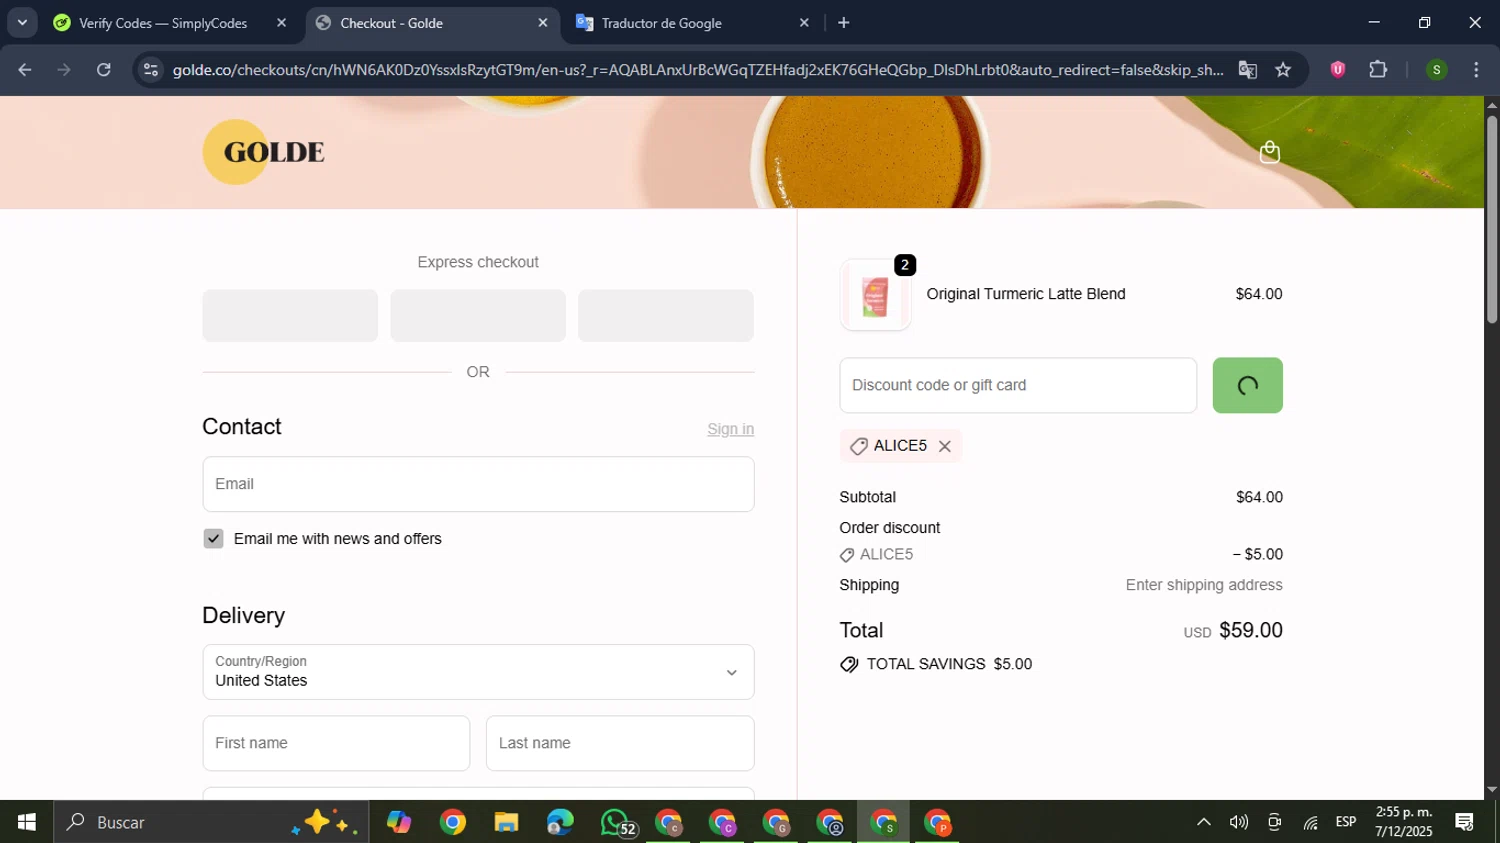This screenshot has width=1500, height=843.
Task: Click the Golde logo
Action: point(263,152)
